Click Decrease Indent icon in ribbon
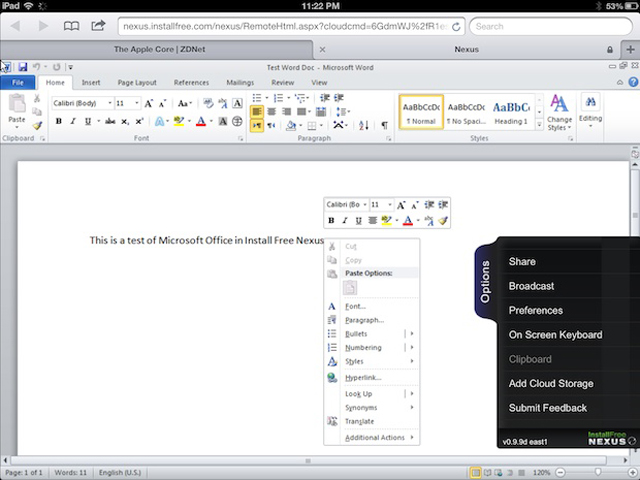Image resolution: width=640 pixels, height=480 pixels. pyautogui.click(x=325, y=98)
